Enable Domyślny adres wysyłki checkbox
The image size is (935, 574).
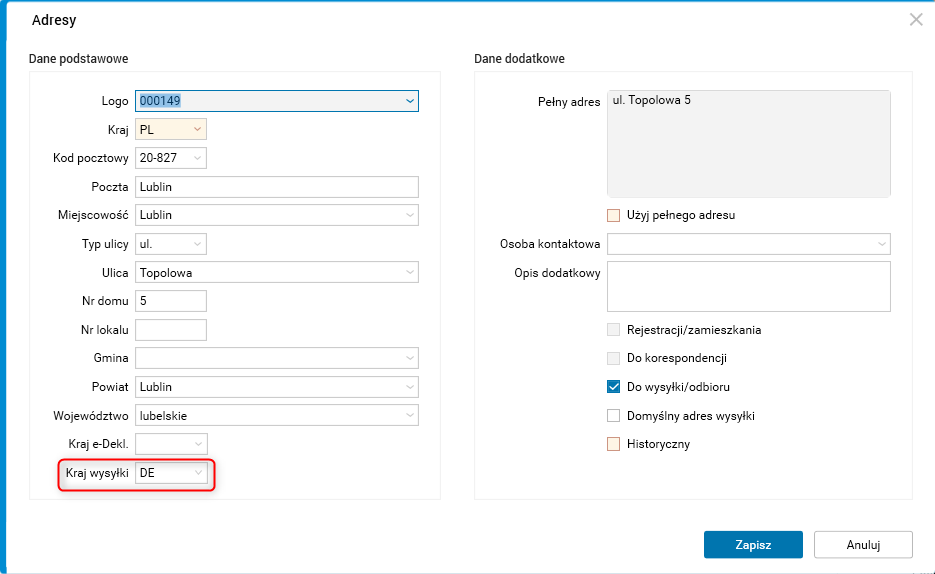(x=614, y=415)
